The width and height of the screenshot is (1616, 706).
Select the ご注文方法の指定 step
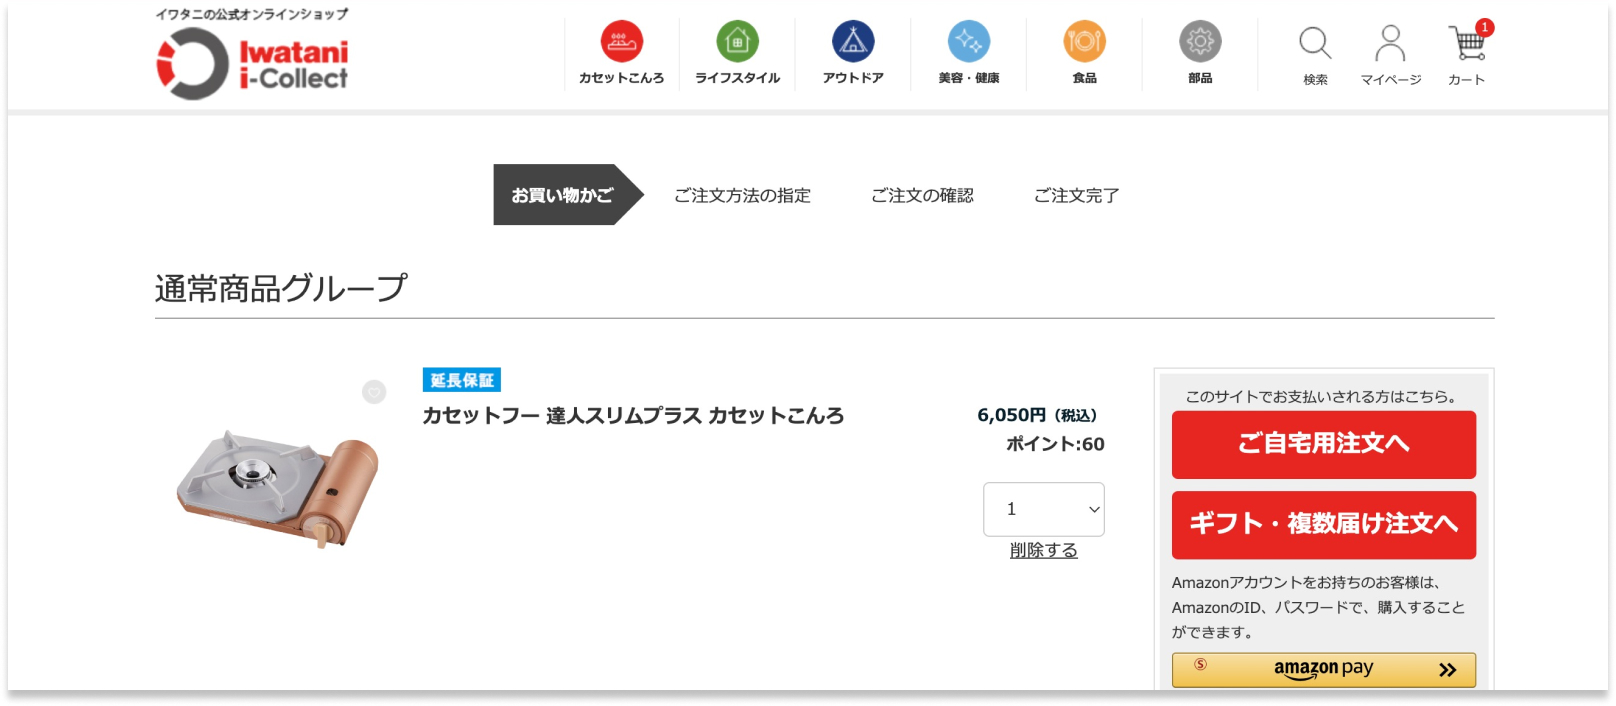(x=742, y=196)
